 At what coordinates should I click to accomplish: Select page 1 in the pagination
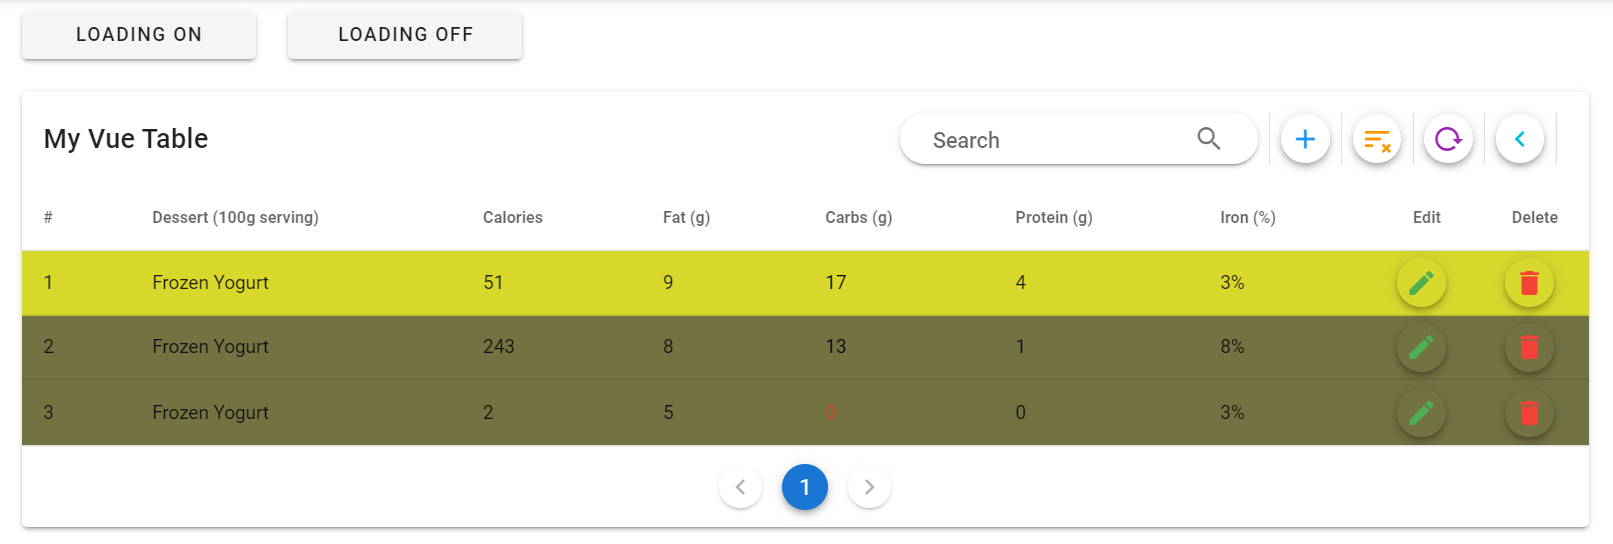pos(805,487)
